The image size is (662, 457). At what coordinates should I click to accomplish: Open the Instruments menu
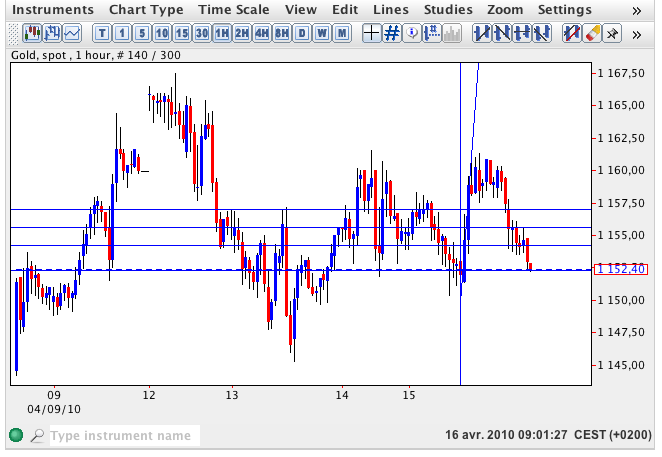tap(54, 10)
